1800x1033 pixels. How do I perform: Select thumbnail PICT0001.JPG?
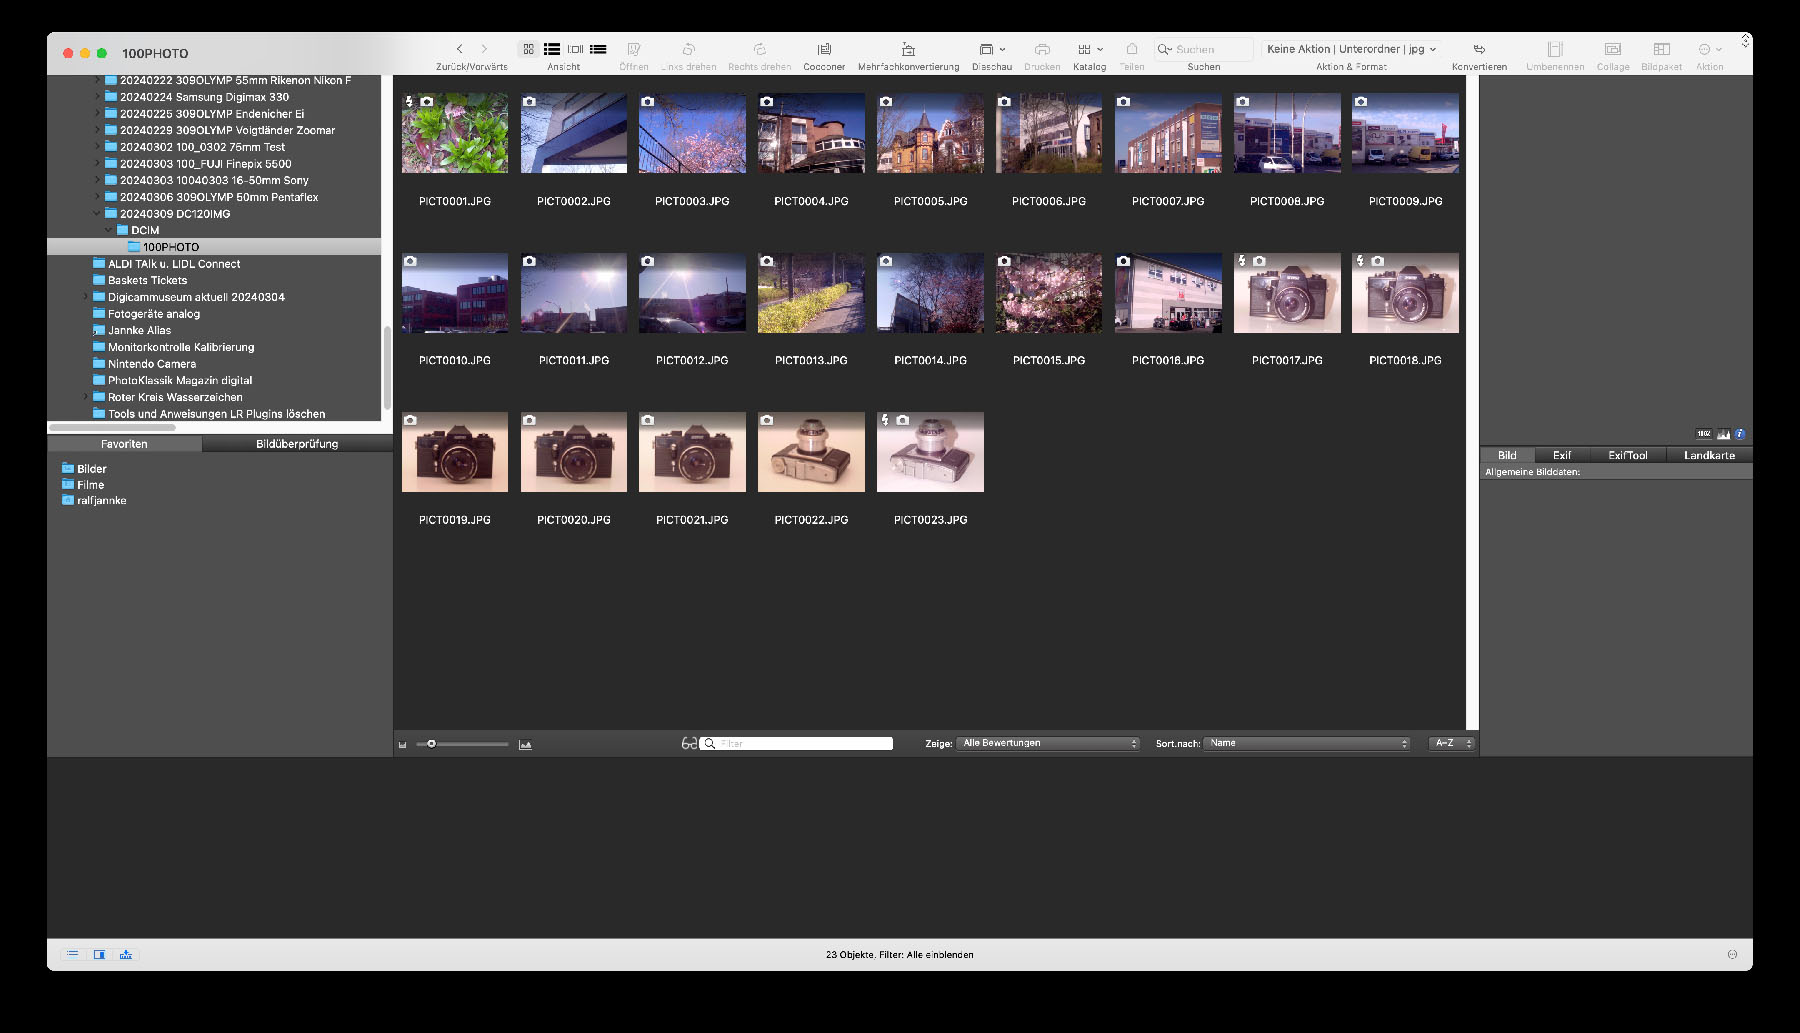(455, 134)
